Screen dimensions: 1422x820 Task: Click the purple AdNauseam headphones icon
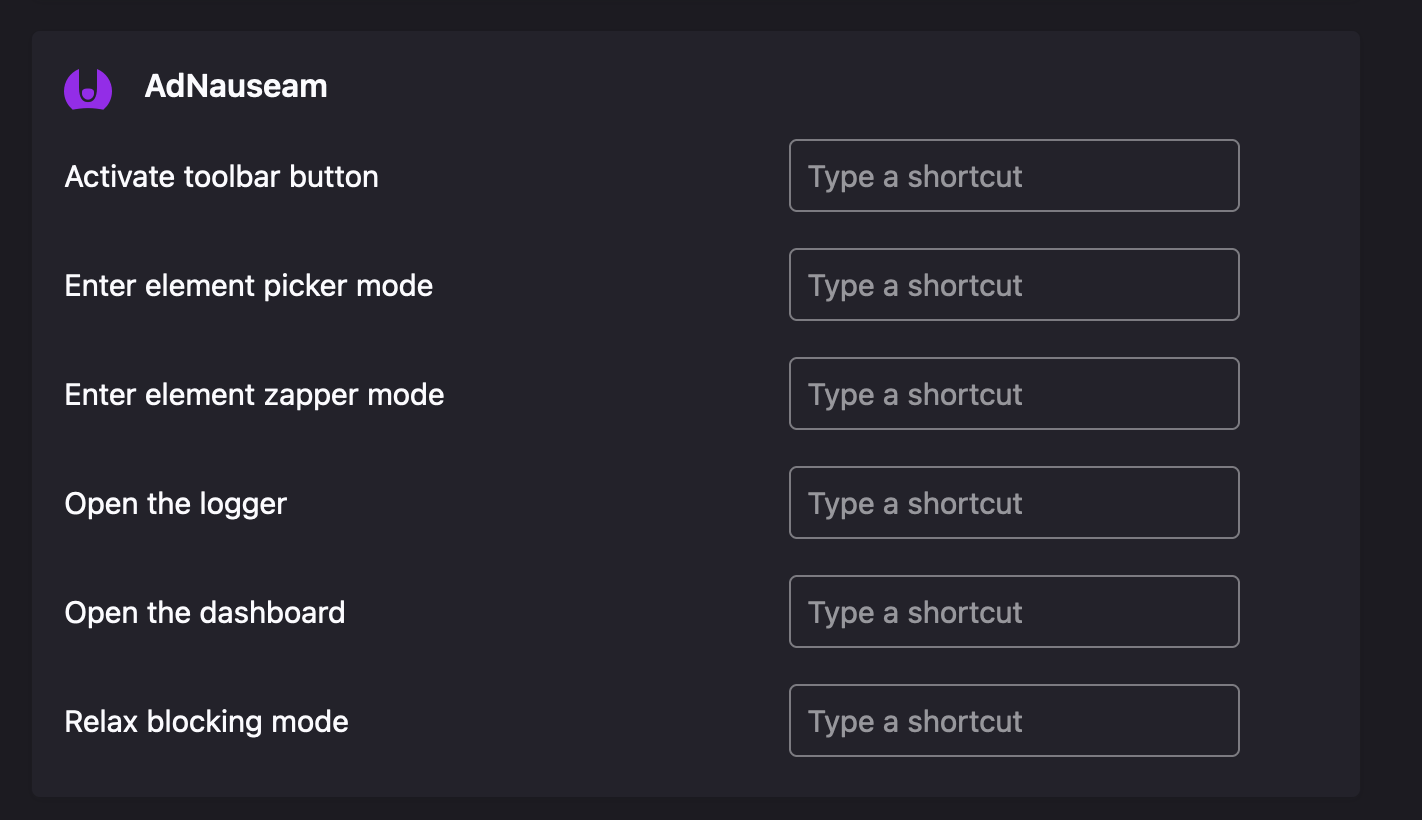point(87,88)
